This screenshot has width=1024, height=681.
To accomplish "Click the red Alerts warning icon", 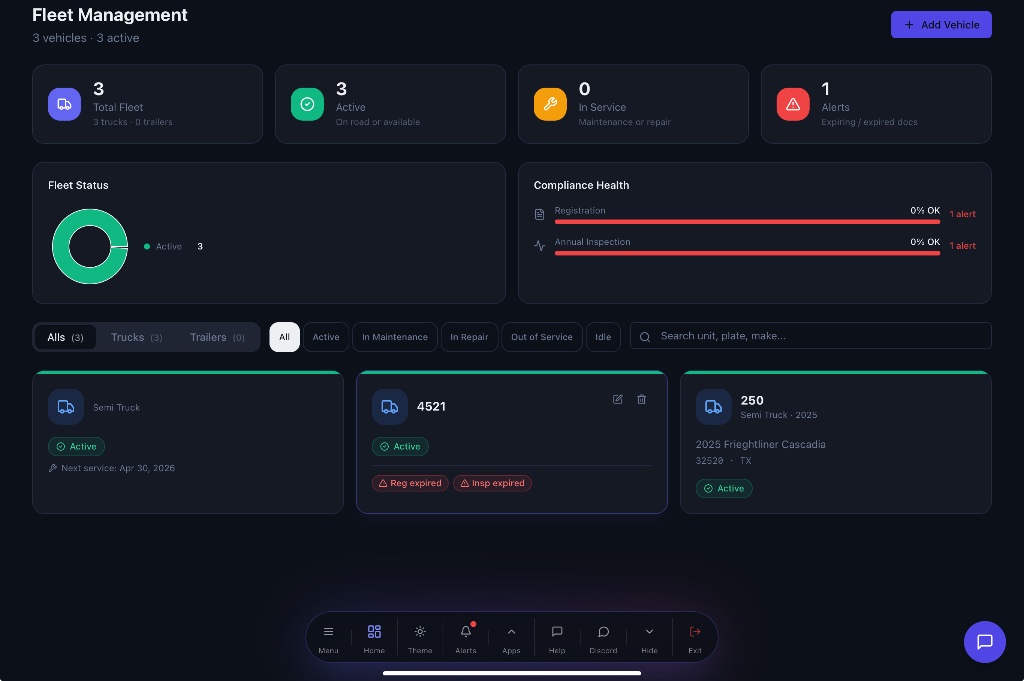I will point(793,104).
